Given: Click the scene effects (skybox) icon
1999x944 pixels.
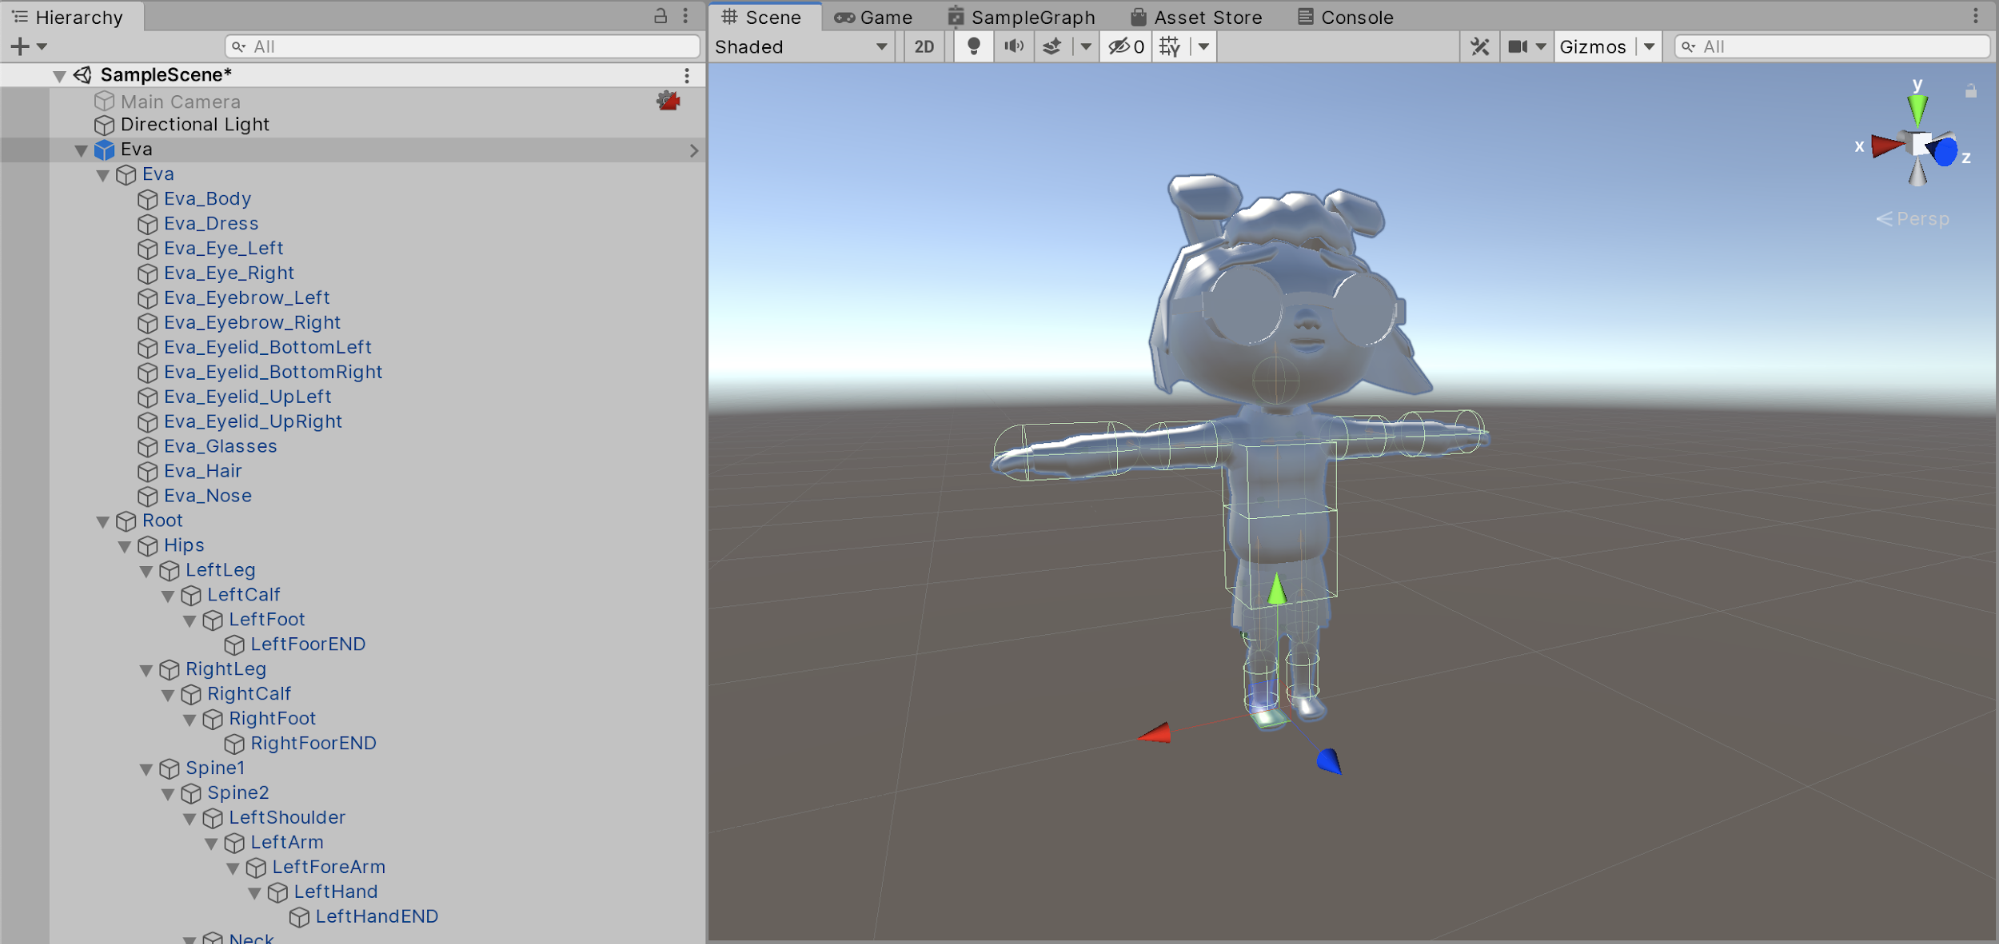Looking at the screenshot, I should point(1052,46).
